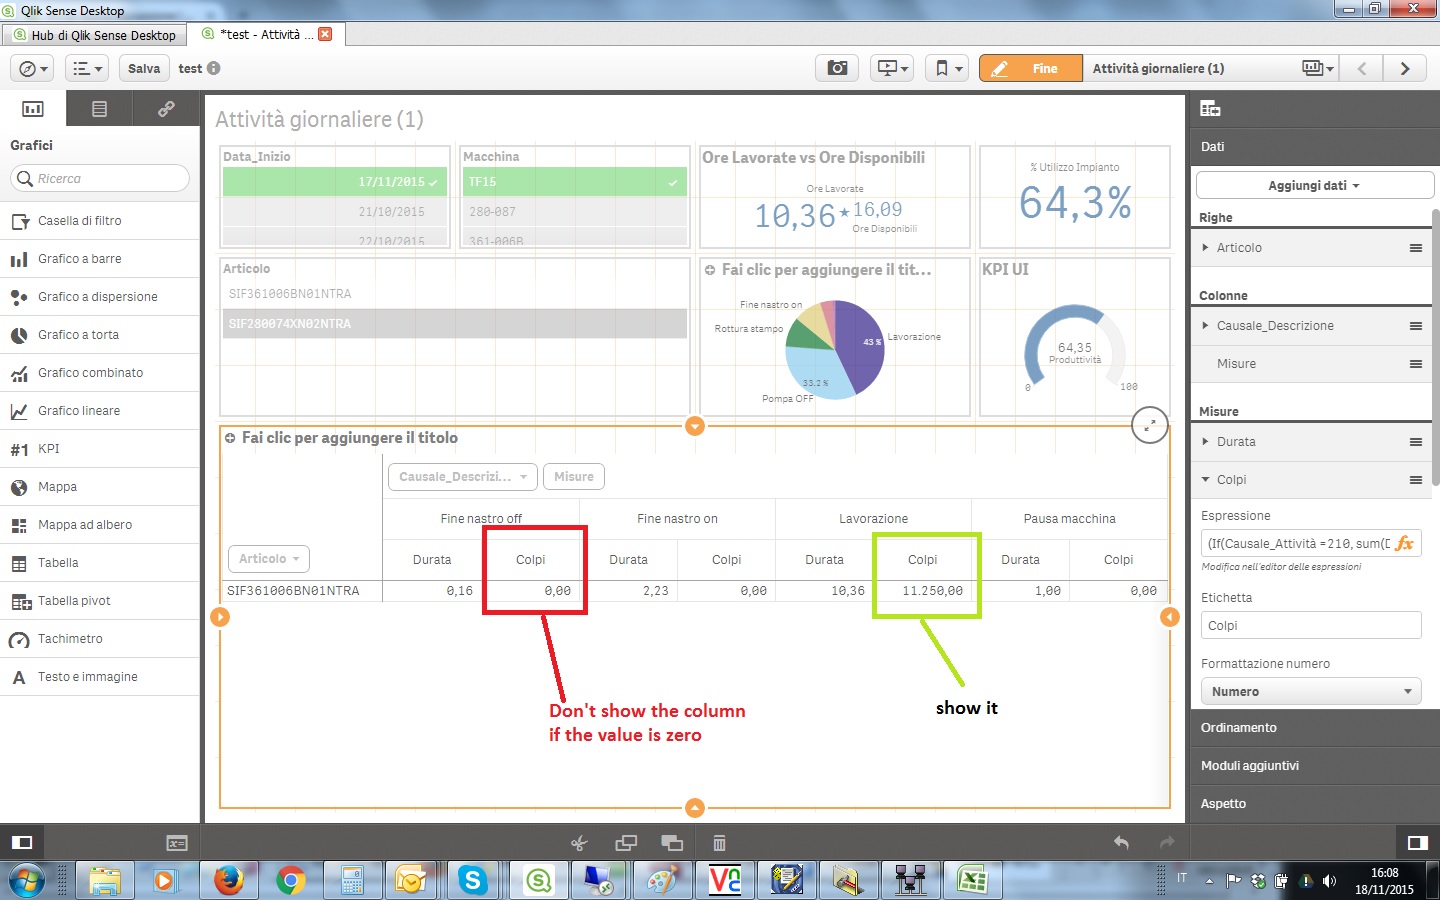This screenshot has width=1440, height=900.
Task: Toggle the properties panel bottom-right icon
Action: click(x=1417, y=843)
